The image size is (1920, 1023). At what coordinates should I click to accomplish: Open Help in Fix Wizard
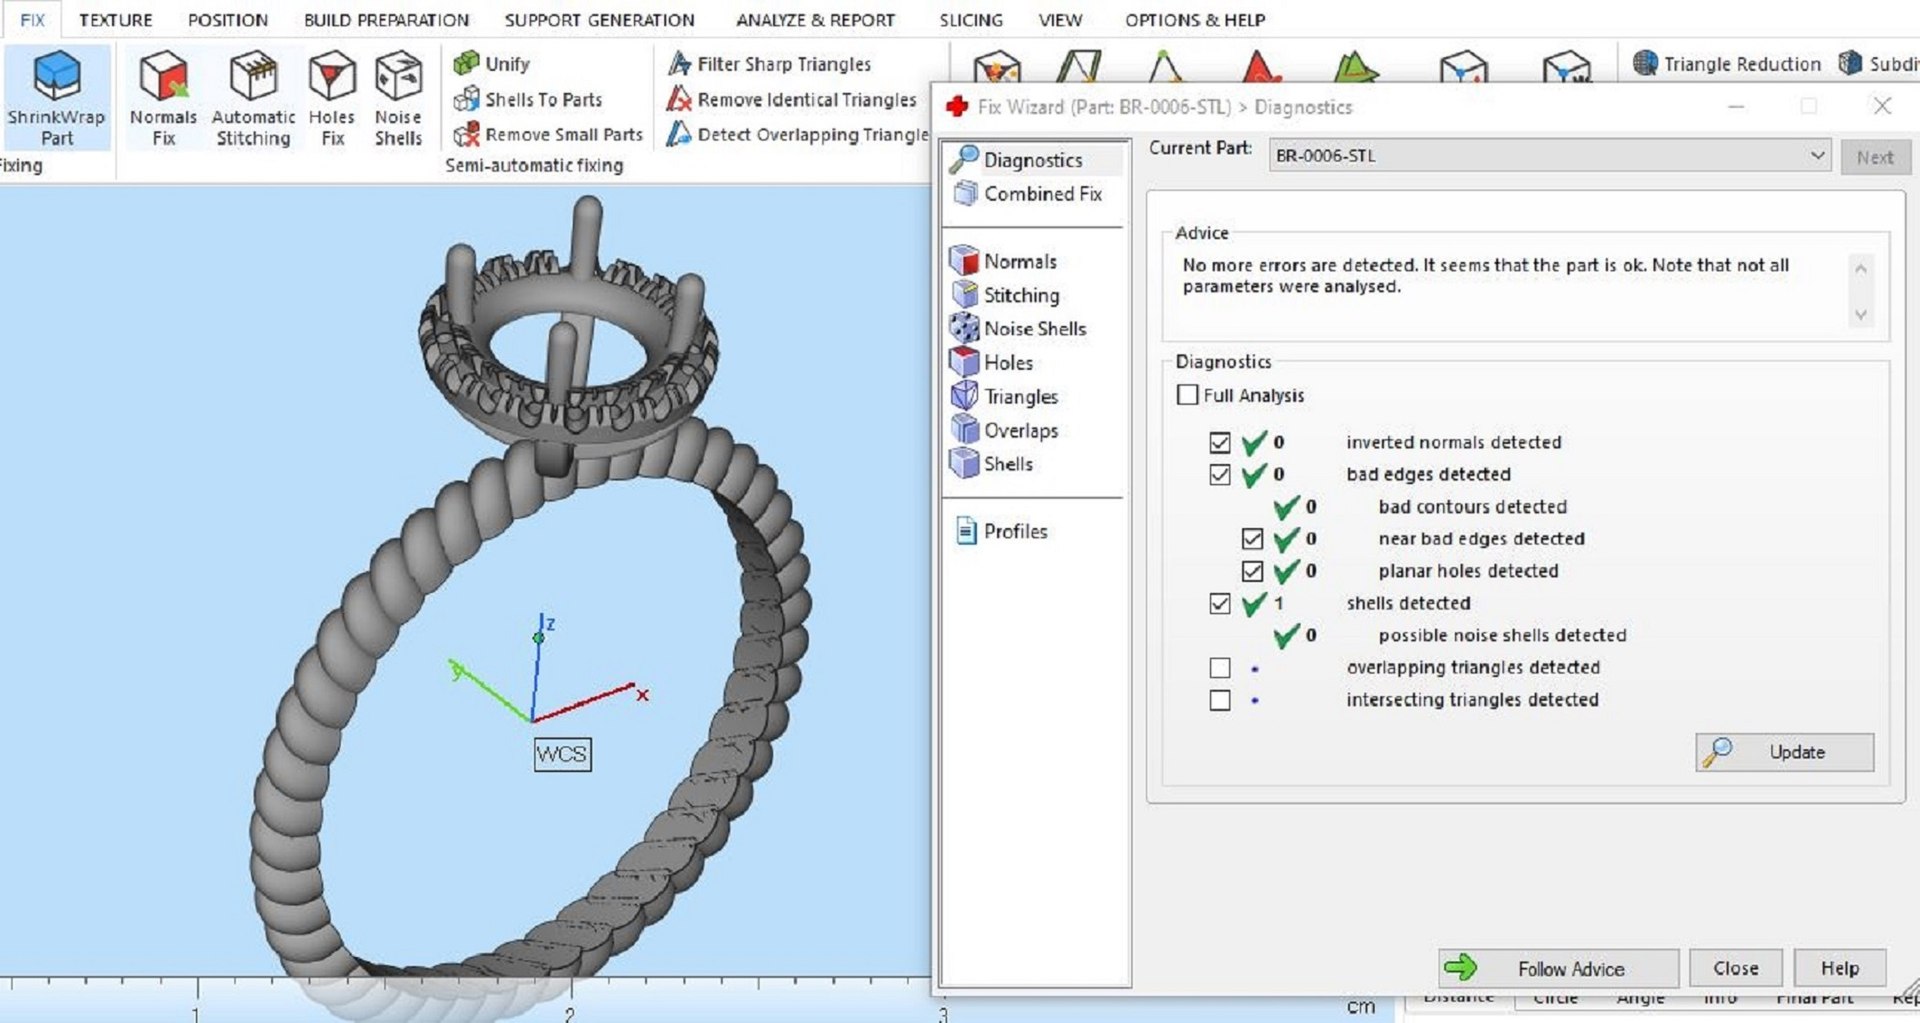1839,968
